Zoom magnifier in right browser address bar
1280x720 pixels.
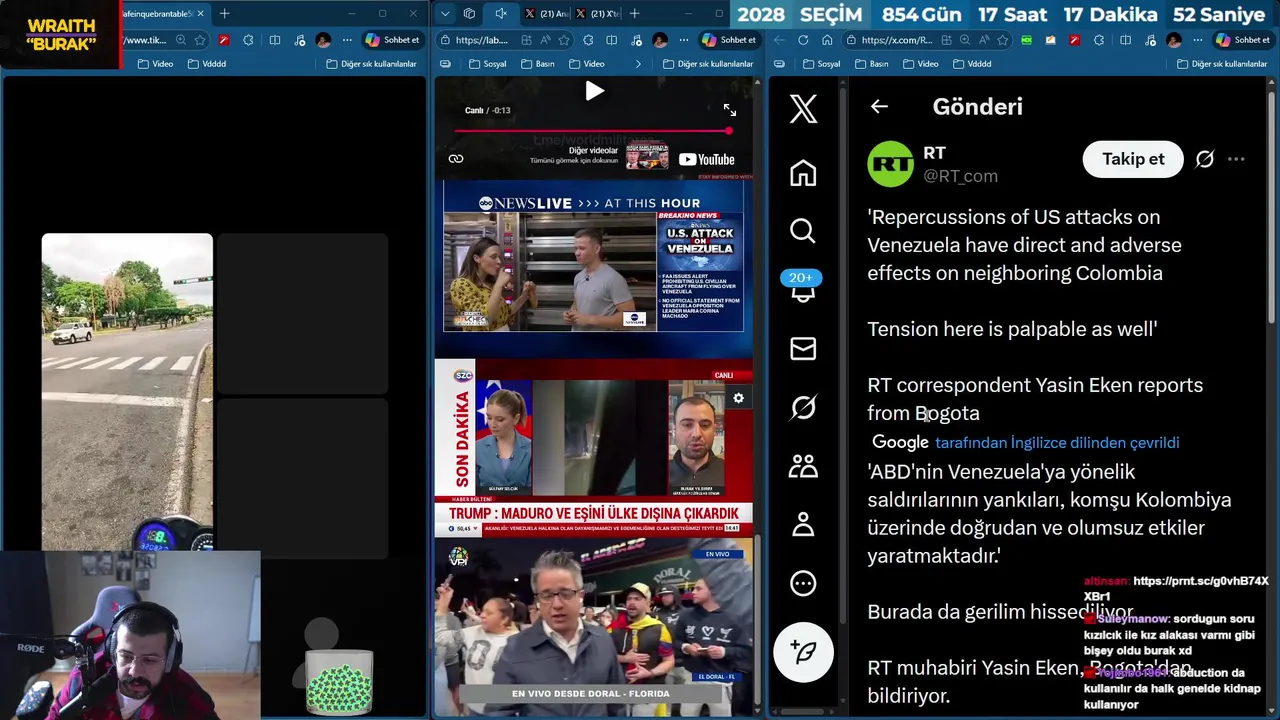[x=965, y=40]
